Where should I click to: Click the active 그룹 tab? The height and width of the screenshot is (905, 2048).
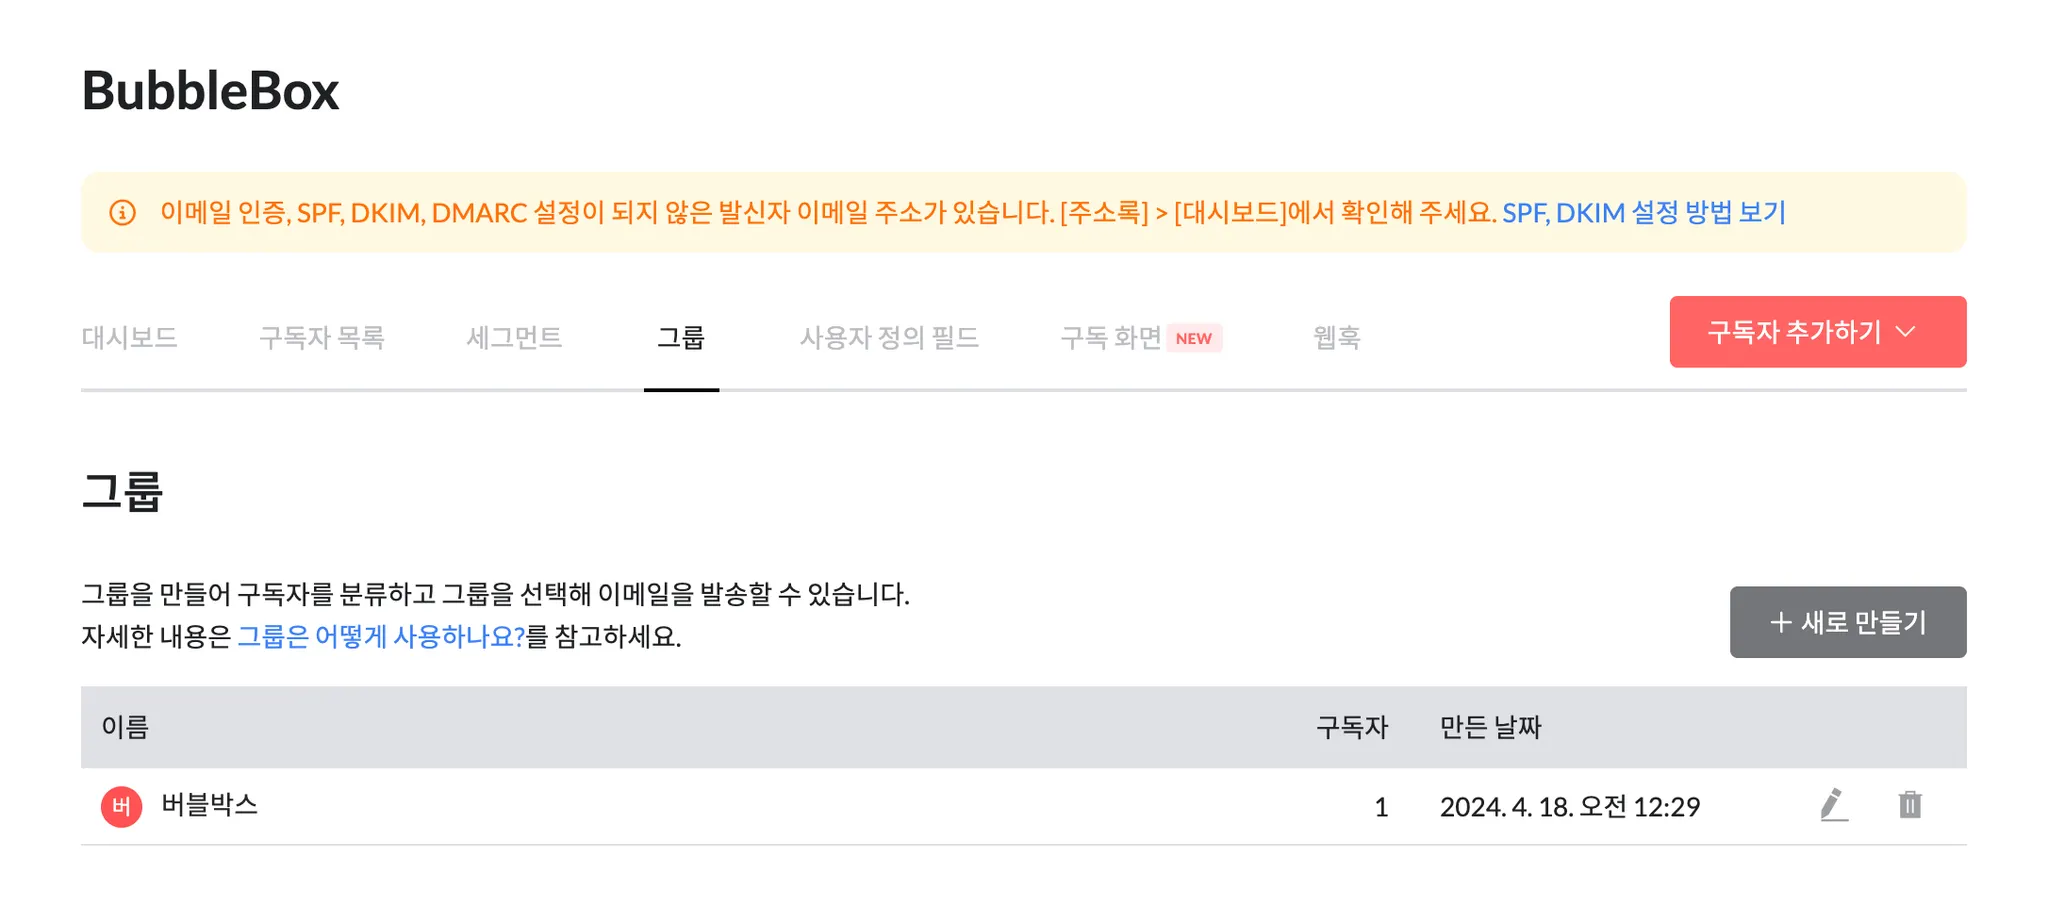click(x=680, y=338)
